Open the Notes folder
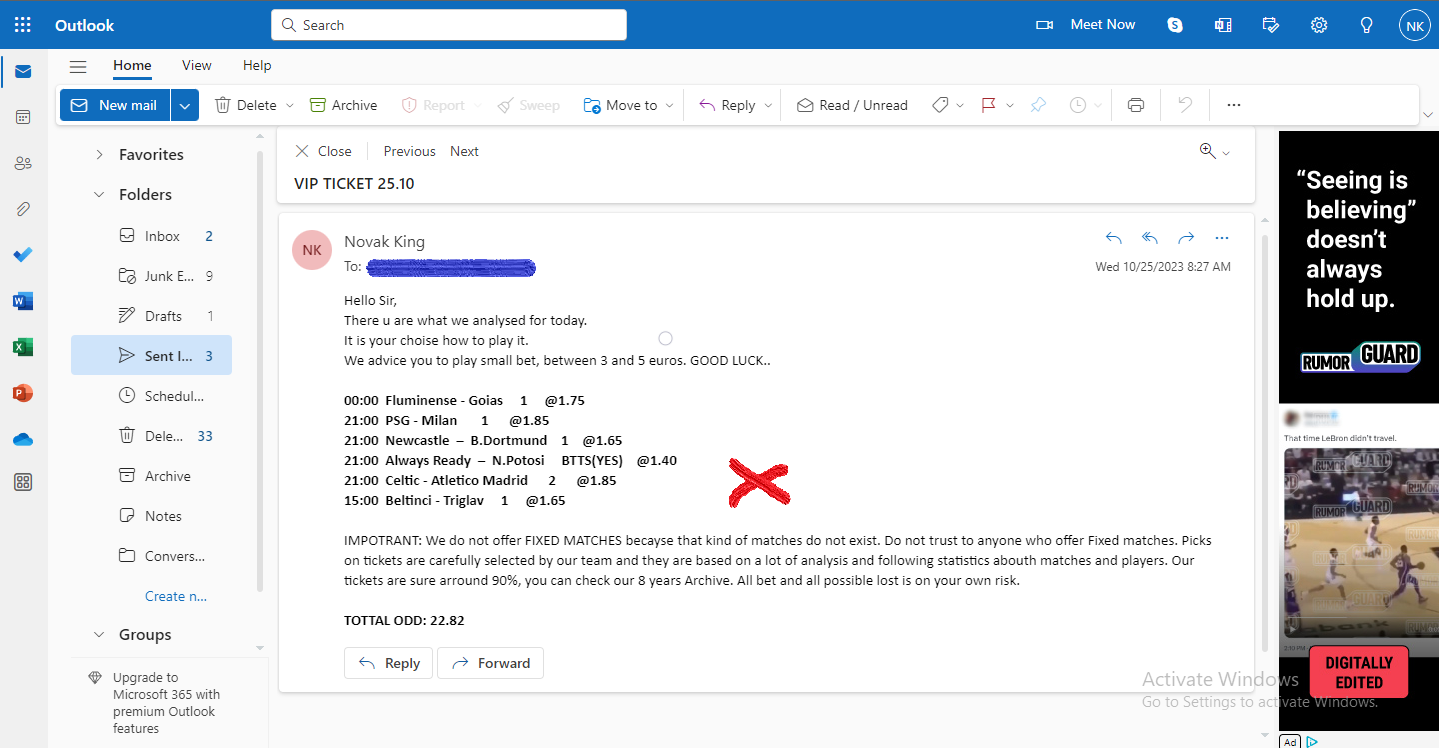Image resolution: width=1439 pixels, height=748 pixels. click(151, 516)
